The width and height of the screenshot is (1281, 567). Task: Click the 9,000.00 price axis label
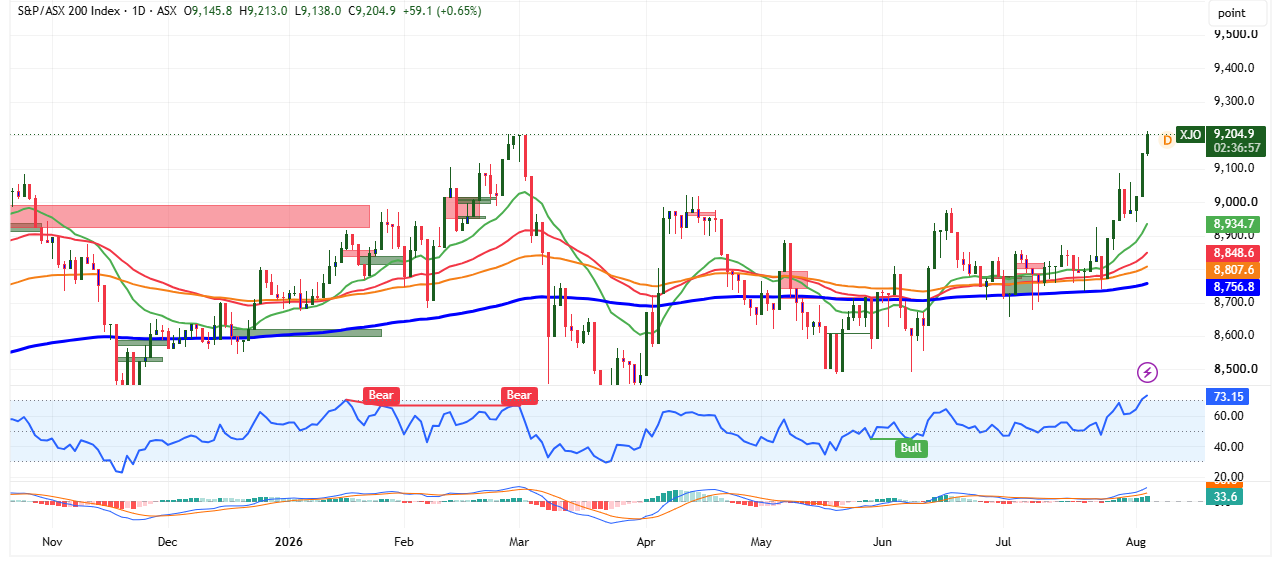click(x=1235, y=201)
